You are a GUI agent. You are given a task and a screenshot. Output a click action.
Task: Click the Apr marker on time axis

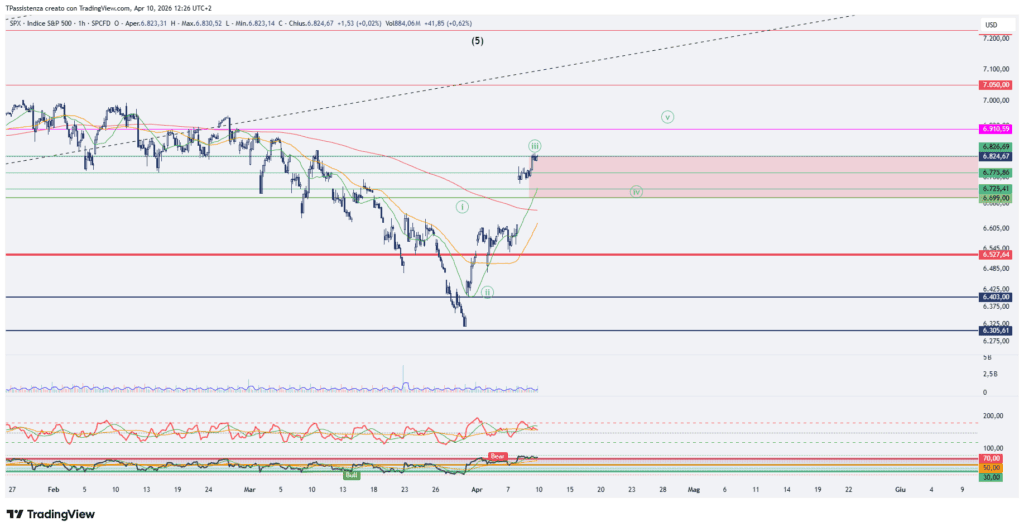tap(478, 490)
